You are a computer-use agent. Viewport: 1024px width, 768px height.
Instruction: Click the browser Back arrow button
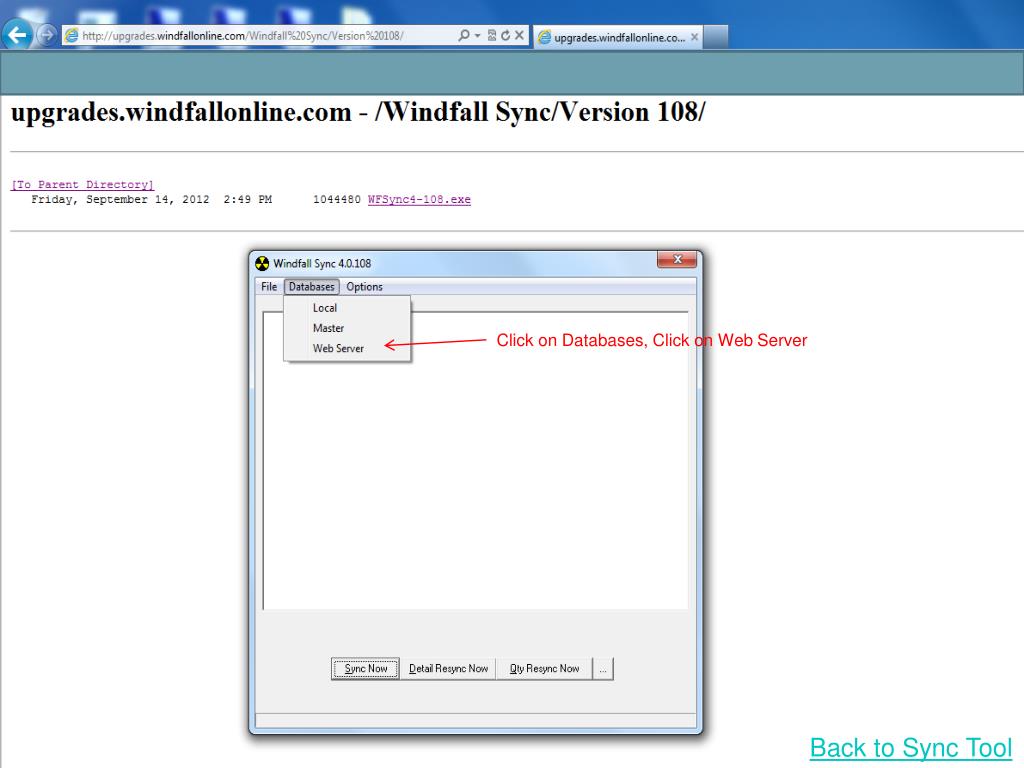point(18,34)
